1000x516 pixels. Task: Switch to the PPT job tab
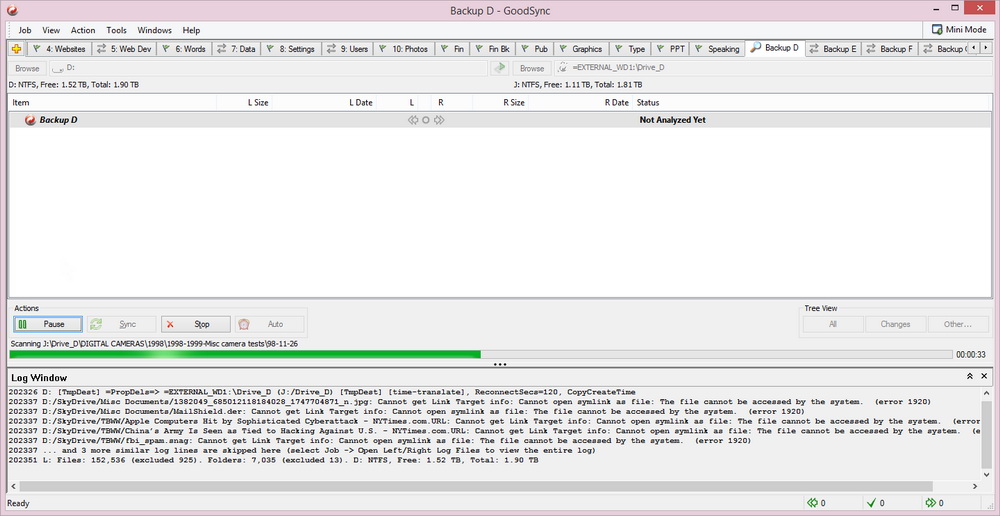[670, 49]
